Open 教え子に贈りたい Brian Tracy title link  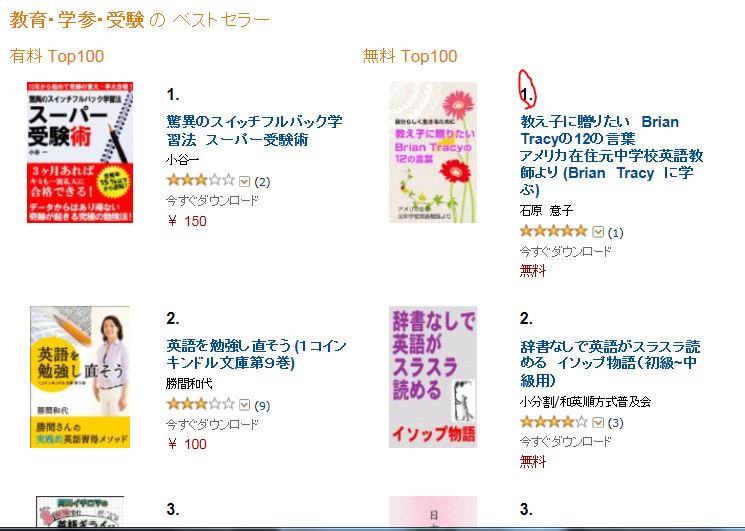[611, 155]
